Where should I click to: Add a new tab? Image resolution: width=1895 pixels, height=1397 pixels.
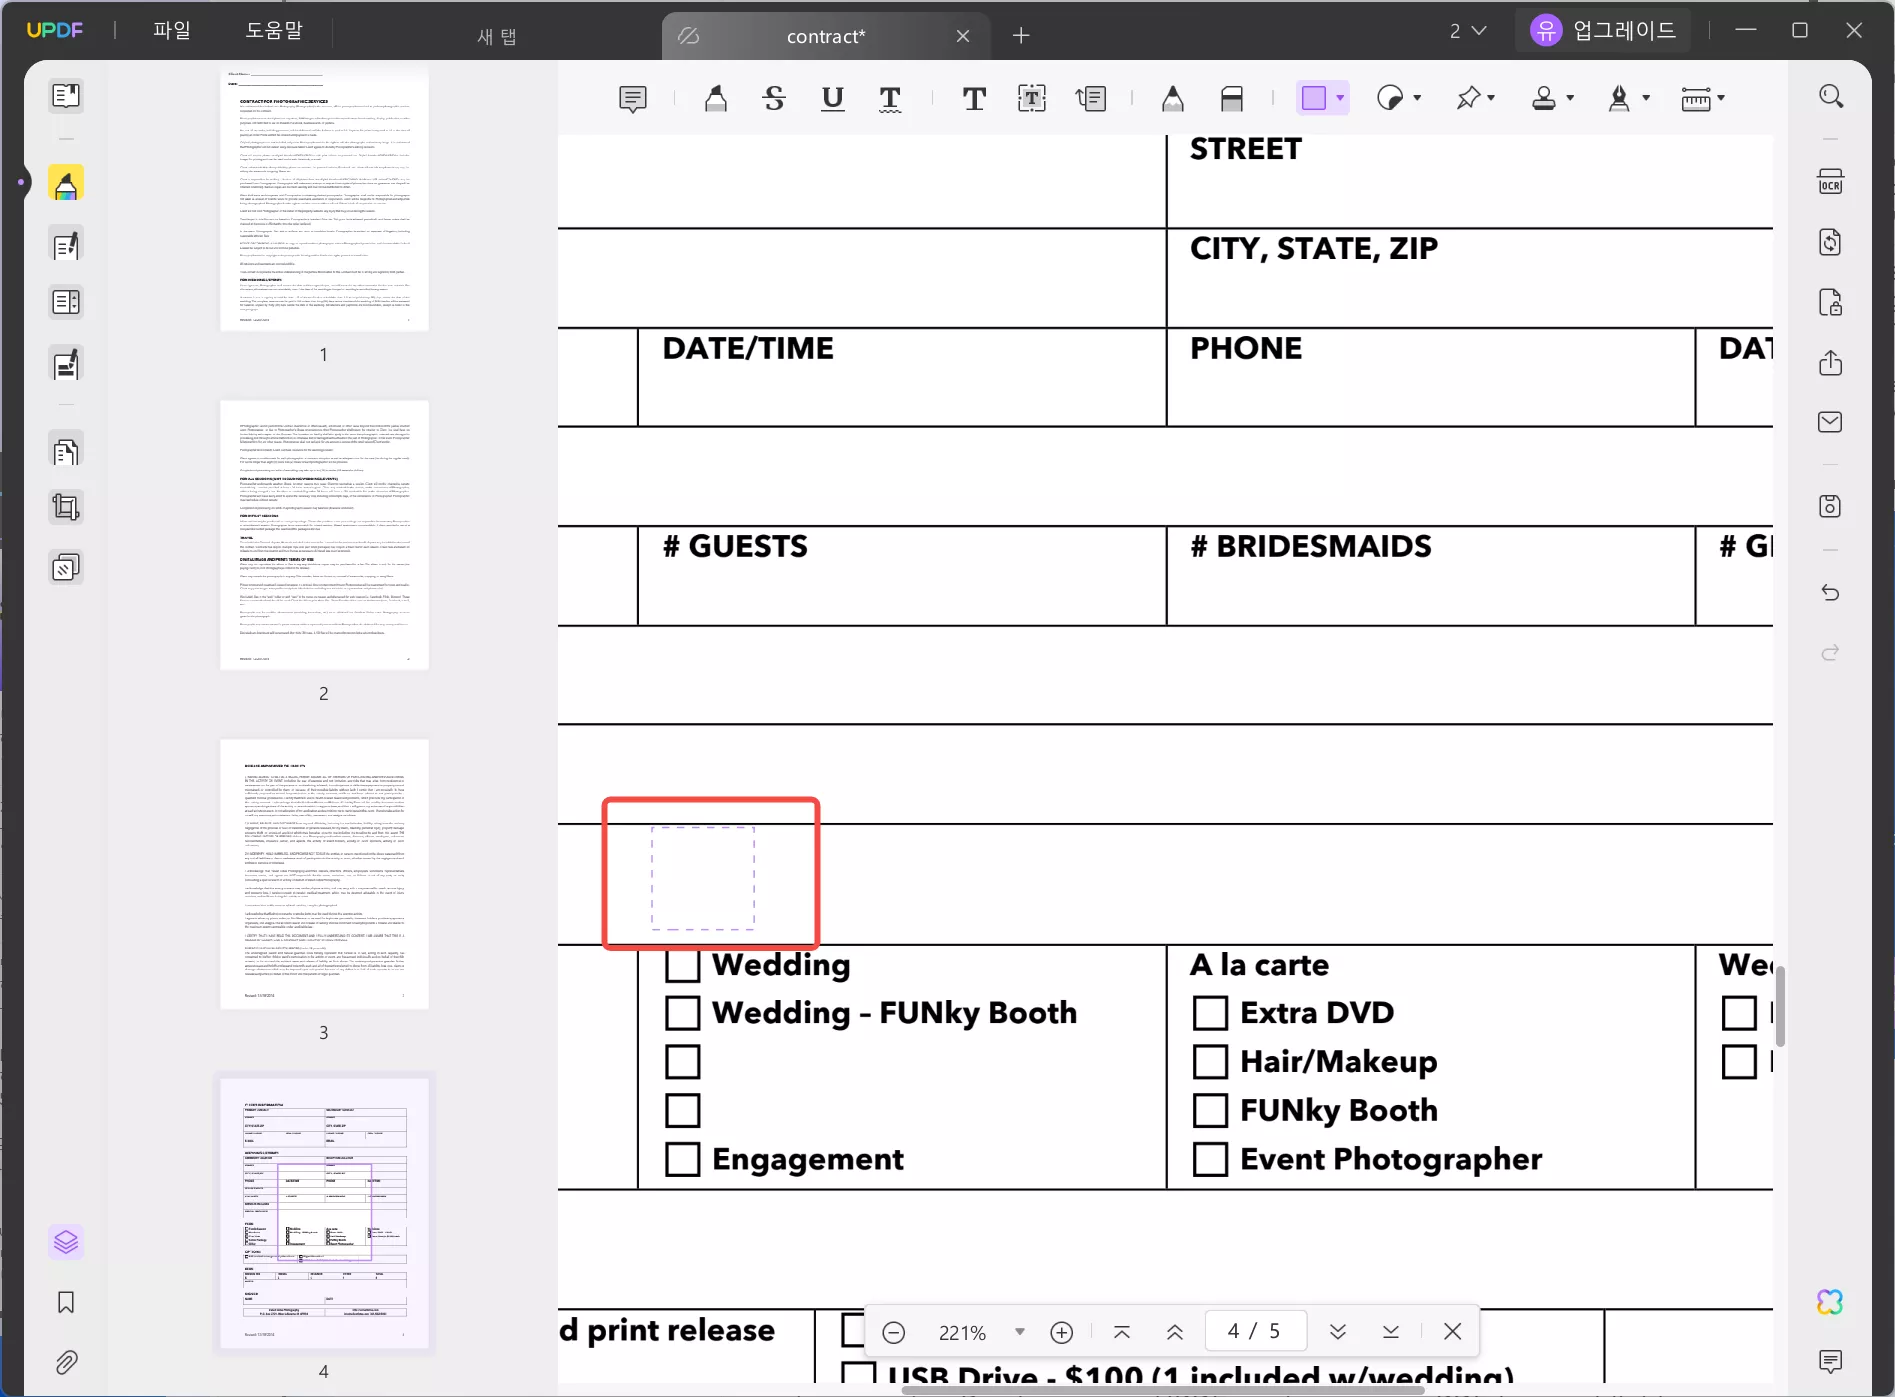1021,36
